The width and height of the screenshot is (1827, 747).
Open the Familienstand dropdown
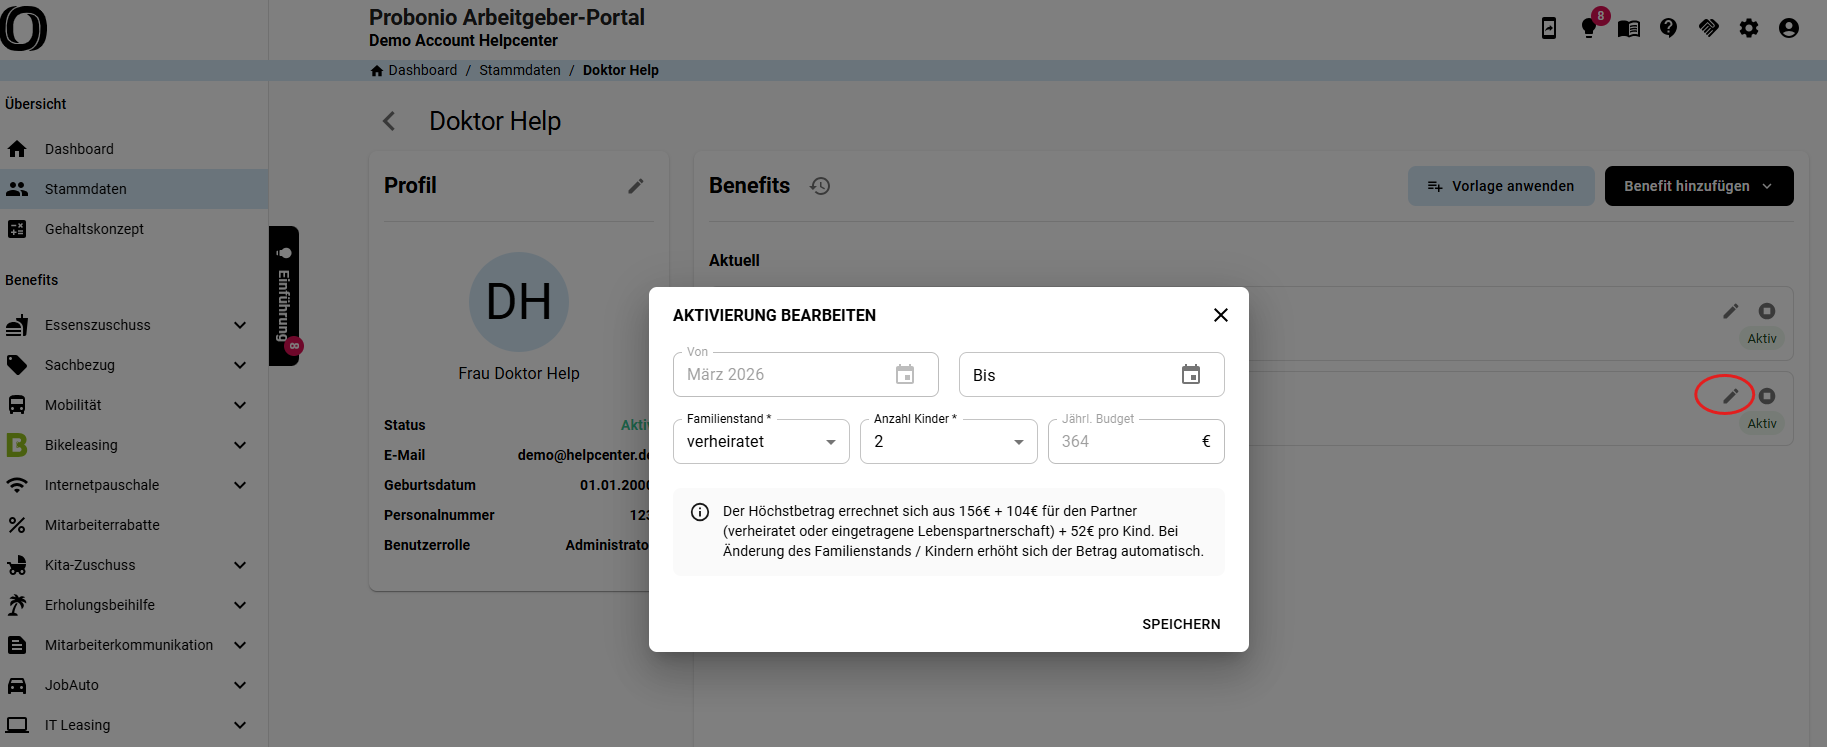(x=761, y=442)
